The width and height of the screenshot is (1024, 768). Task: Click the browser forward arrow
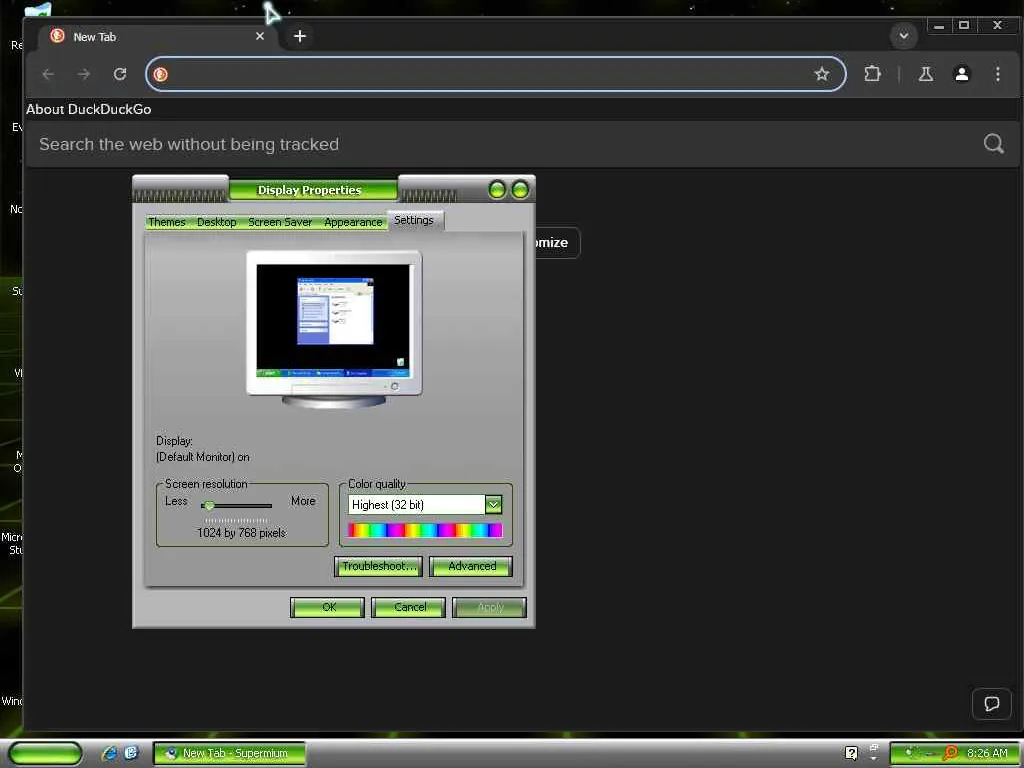[84, 74]
